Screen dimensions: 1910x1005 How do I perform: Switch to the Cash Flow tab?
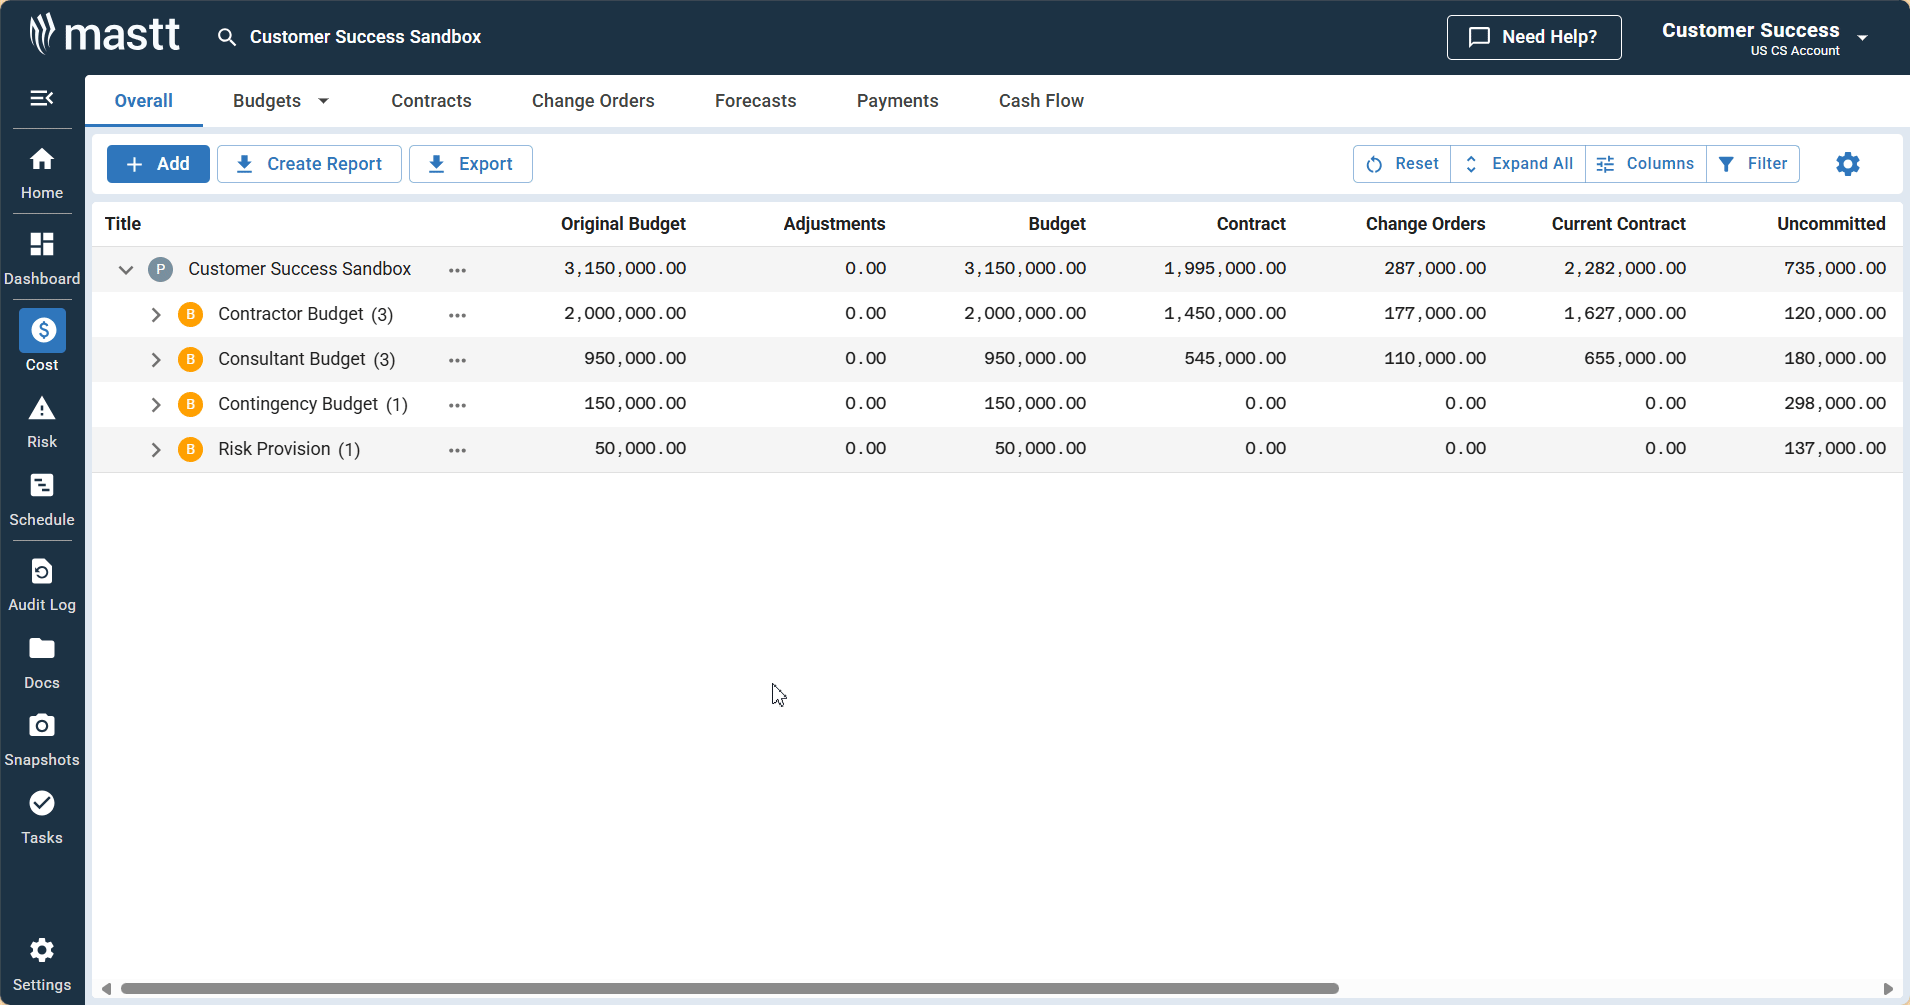pos(1041,101)
